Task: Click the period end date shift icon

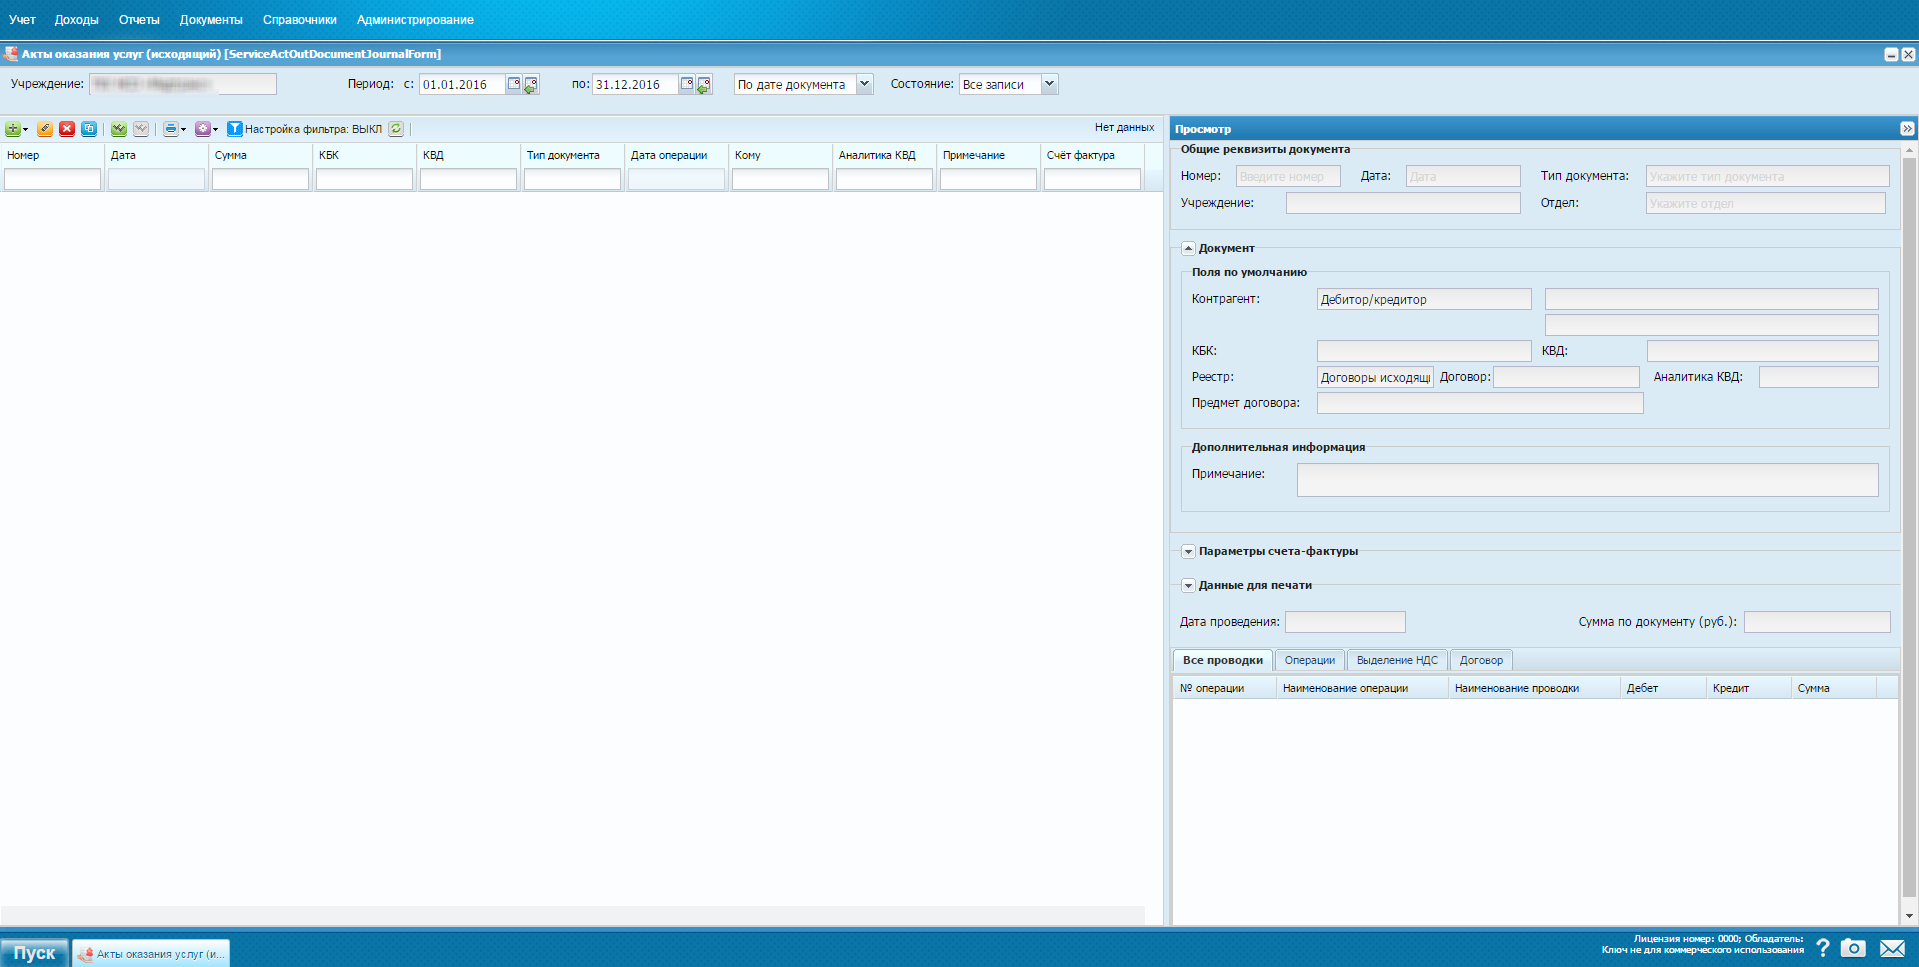Action: [x=704, y=85]
